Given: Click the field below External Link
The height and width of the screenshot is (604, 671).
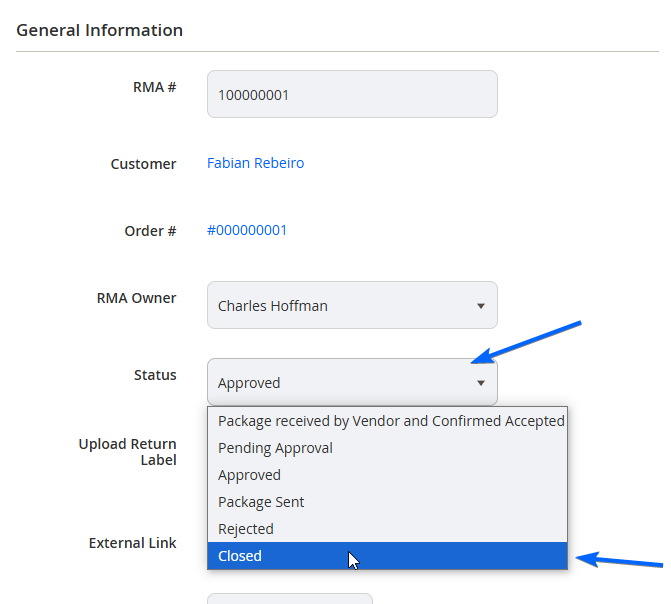Looking at the screenshot, I should (290, 598).
